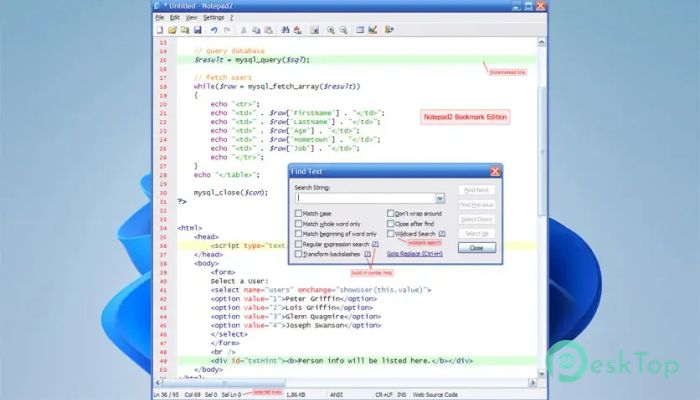Image resolution: width=700 pixels, height=400 pixels.
Task: Open the Settings menu
Action: coord(213,17)
